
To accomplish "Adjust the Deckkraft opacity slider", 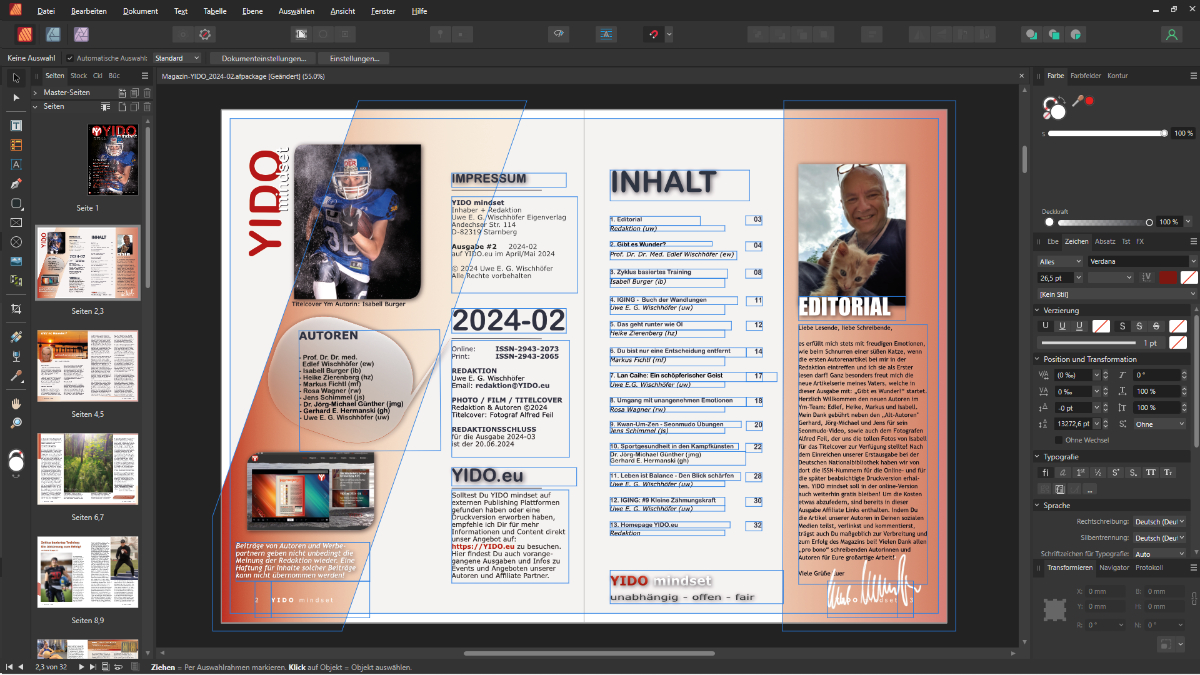I will [1104, 222].
